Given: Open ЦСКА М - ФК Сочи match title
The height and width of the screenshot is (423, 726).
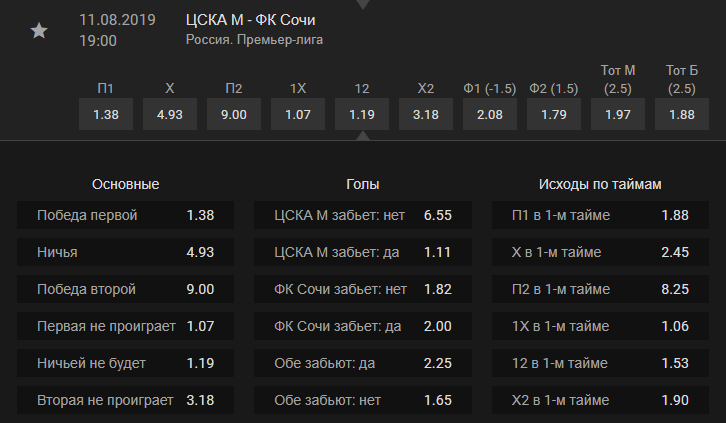Looking at the screenshot, I should (x=250, y=20).
